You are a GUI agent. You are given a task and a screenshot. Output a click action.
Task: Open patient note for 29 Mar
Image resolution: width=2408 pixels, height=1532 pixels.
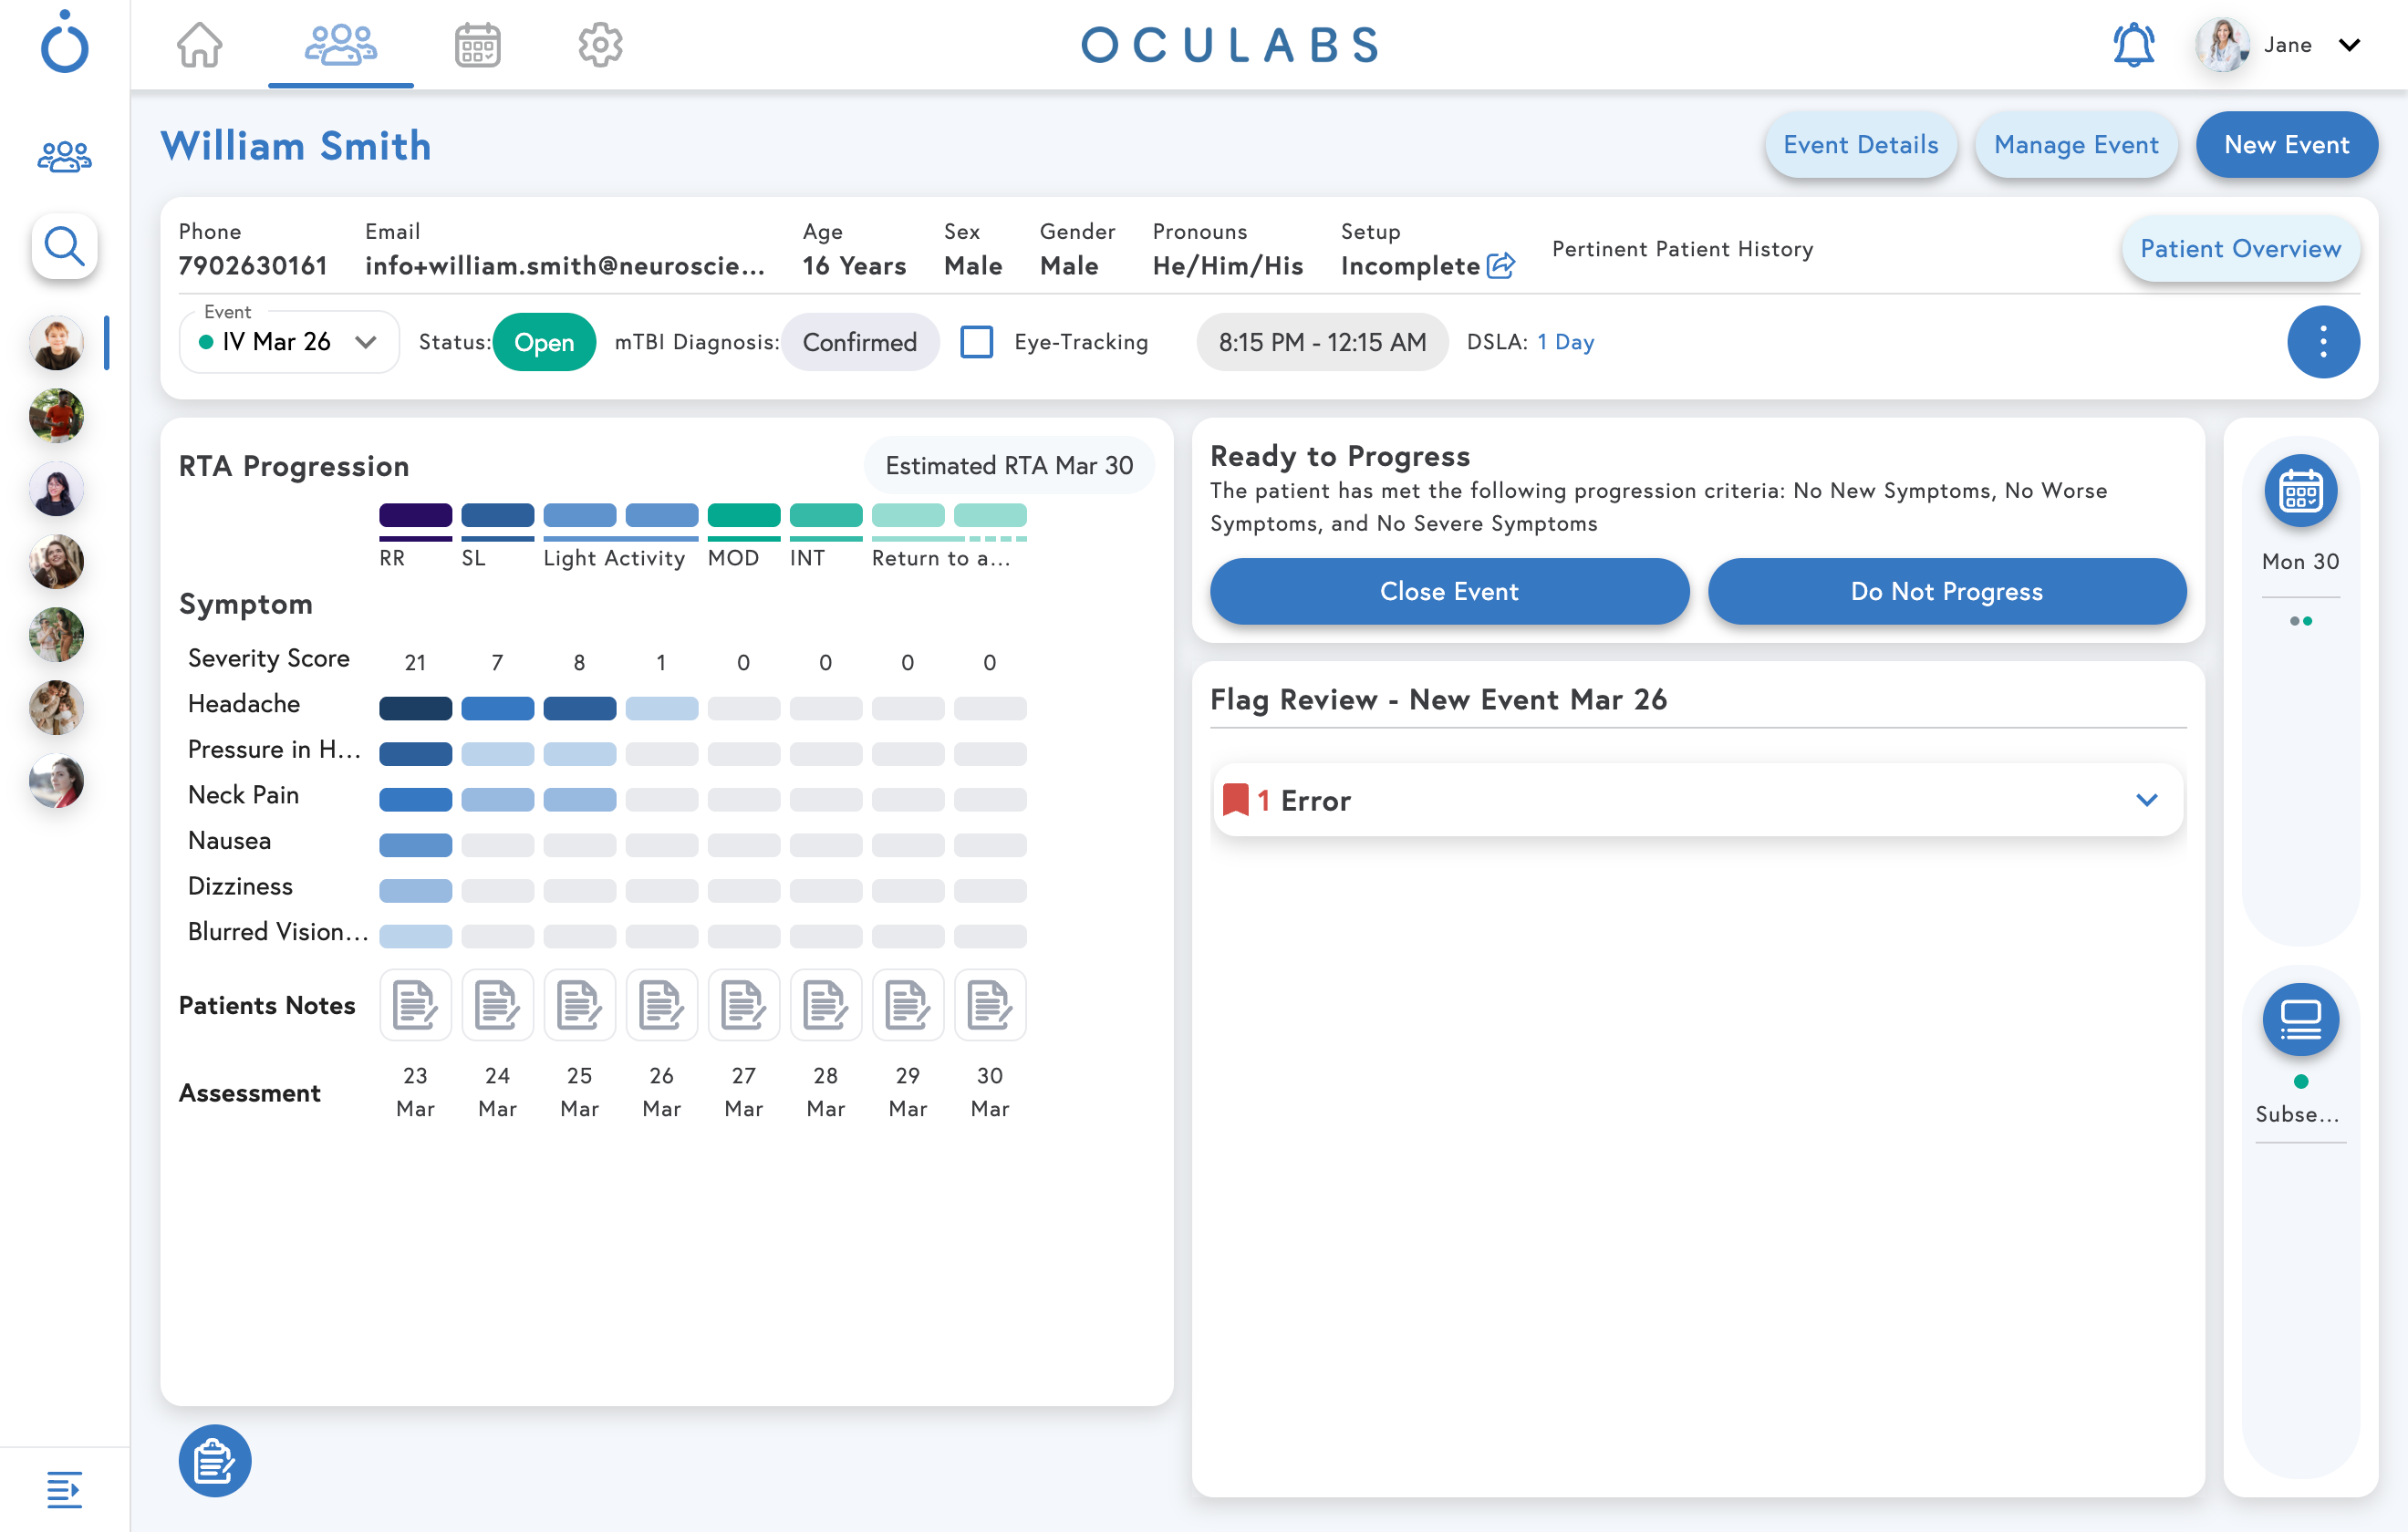[x=907, y=1005]
